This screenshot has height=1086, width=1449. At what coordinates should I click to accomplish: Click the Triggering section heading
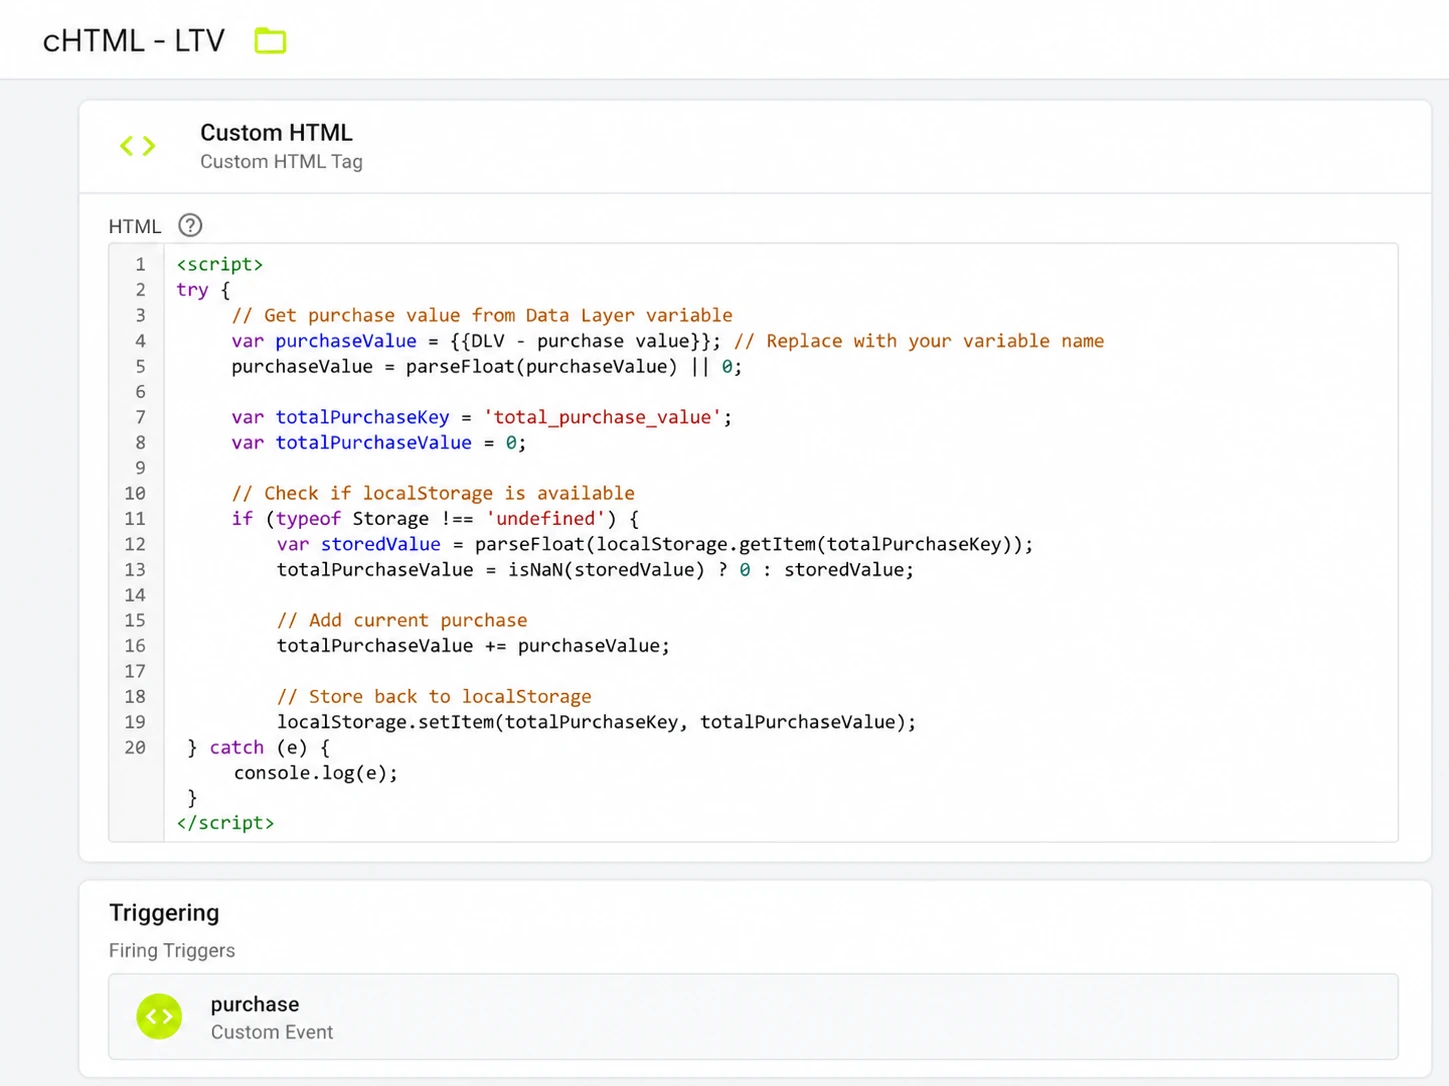coord(164,913)
